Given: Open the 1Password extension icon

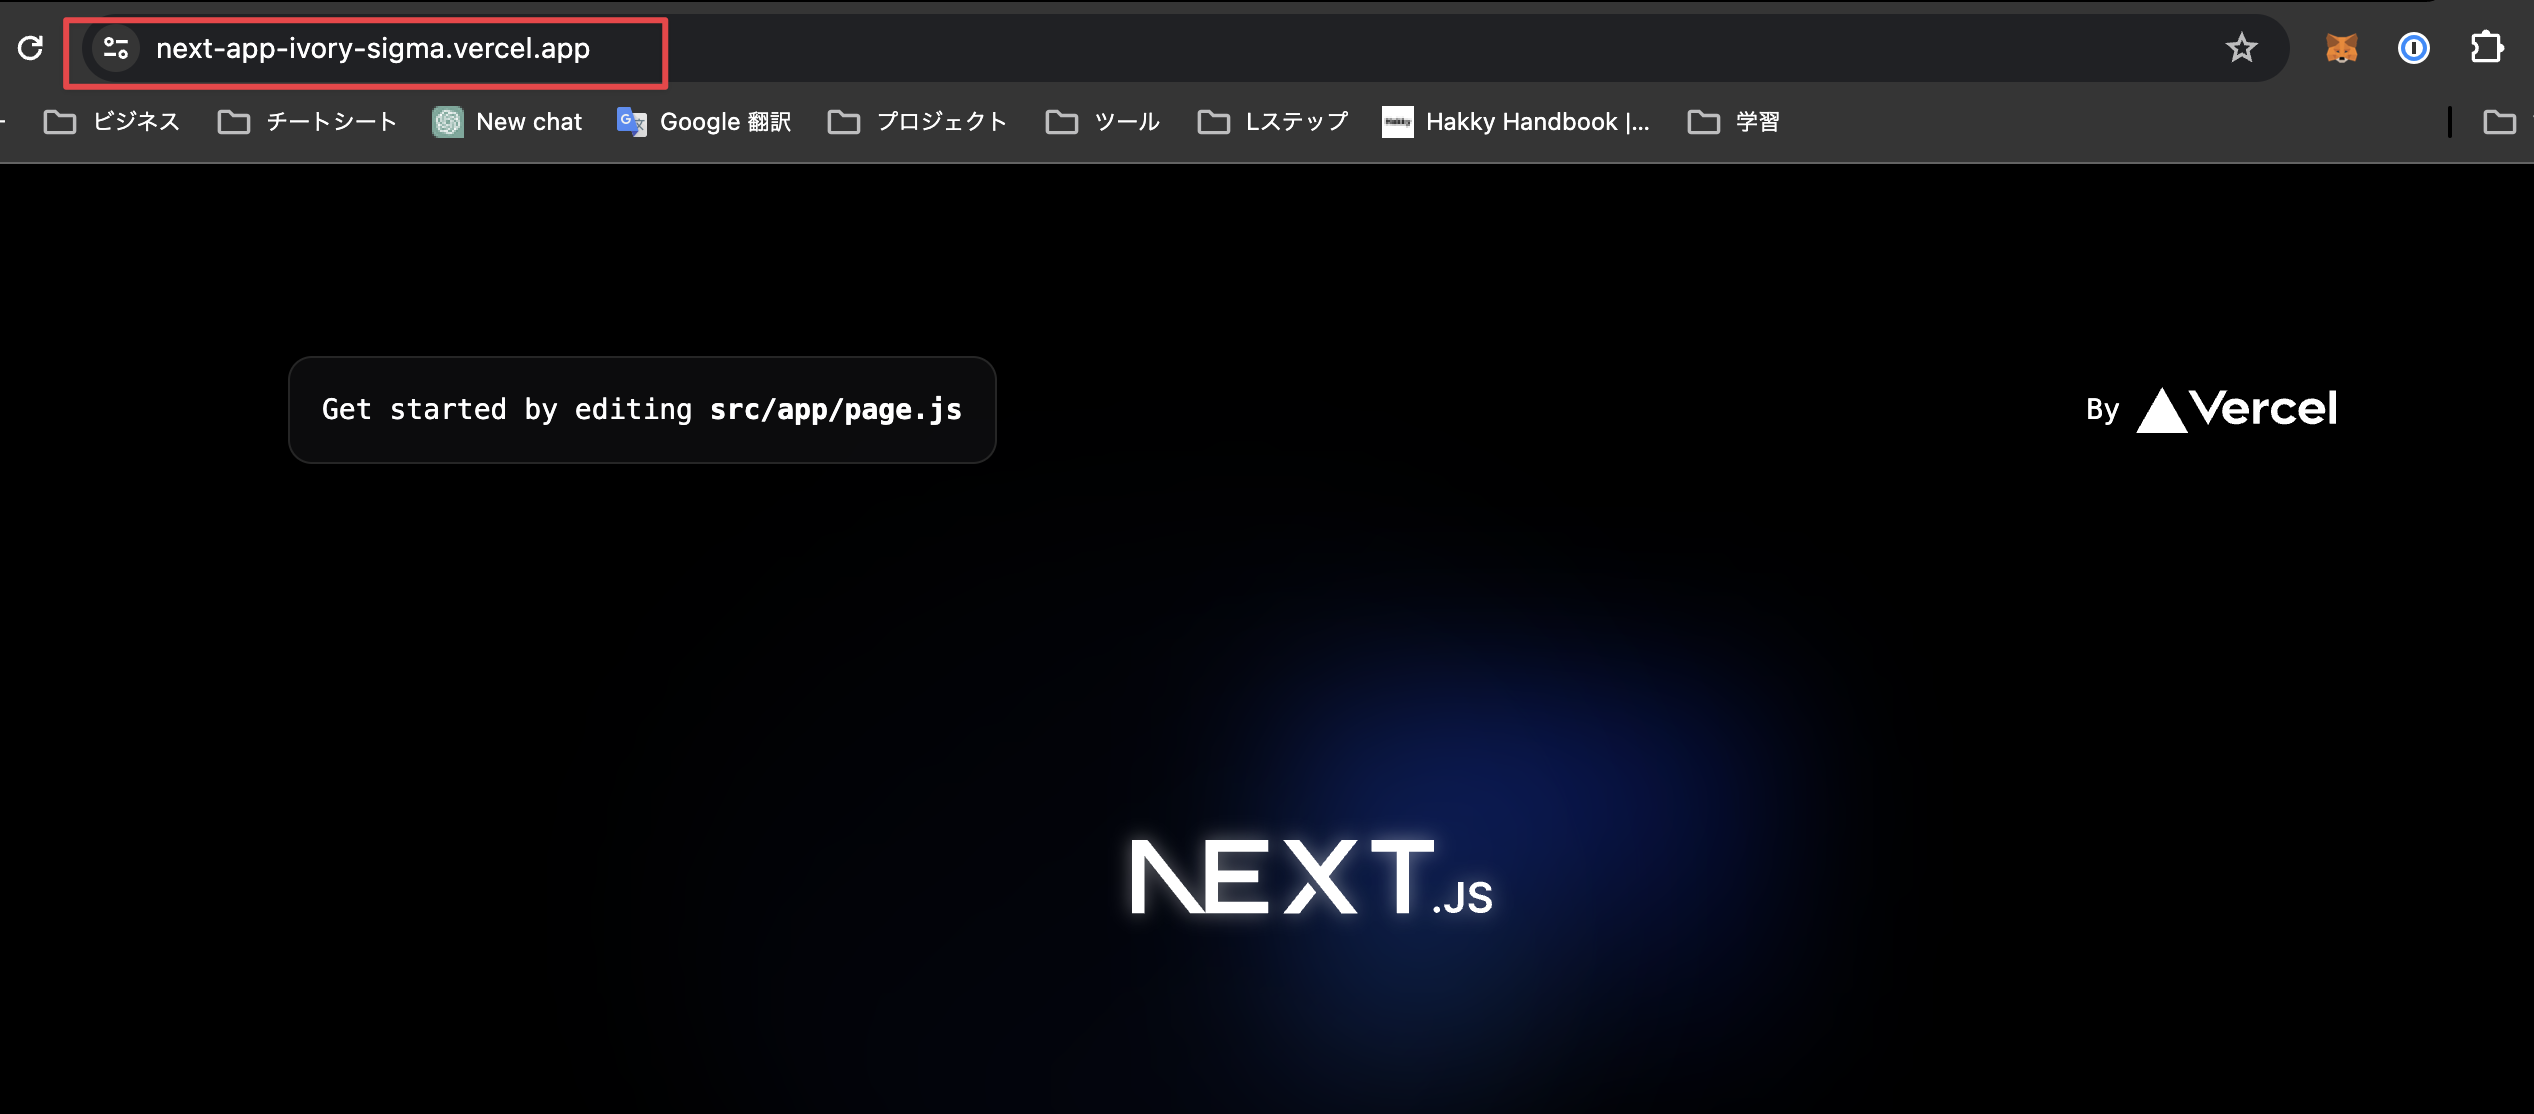Looking at the screenshot, I should pyautogui.click(x=2413, y=47).
